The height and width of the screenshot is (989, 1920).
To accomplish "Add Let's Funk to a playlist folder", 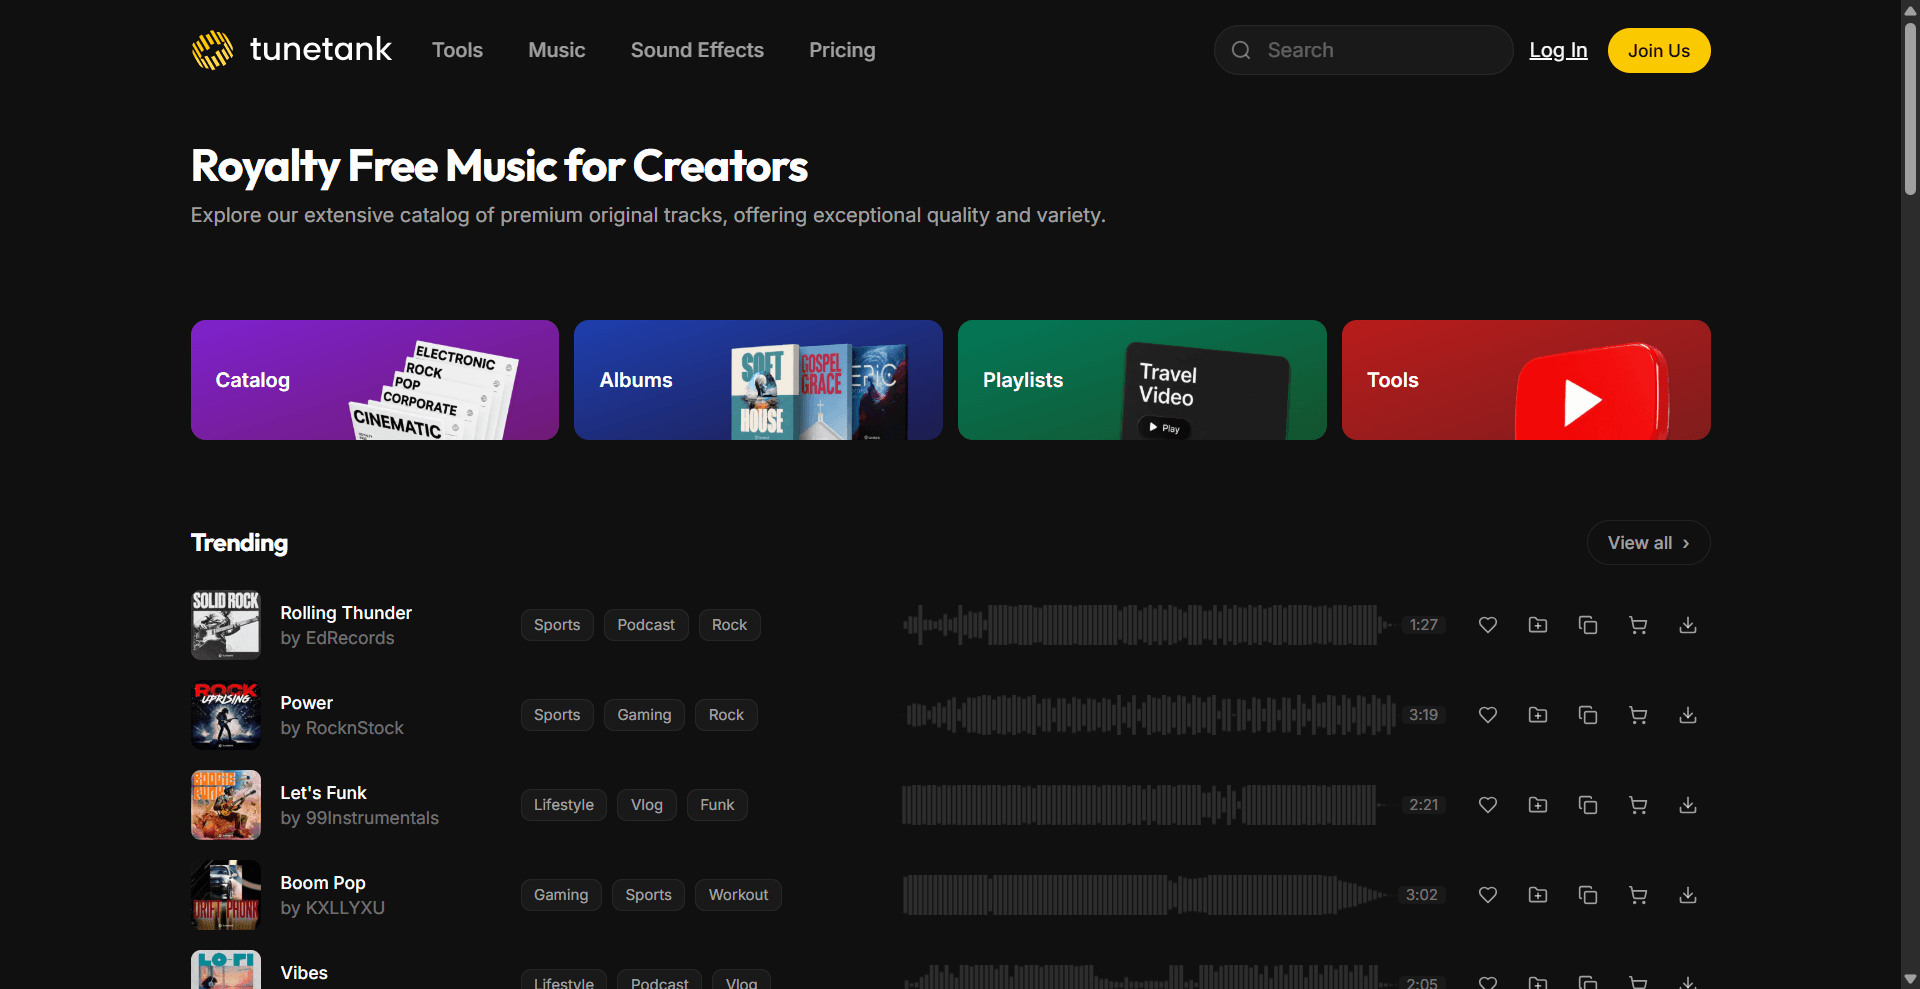I will tap(1538, 805).
